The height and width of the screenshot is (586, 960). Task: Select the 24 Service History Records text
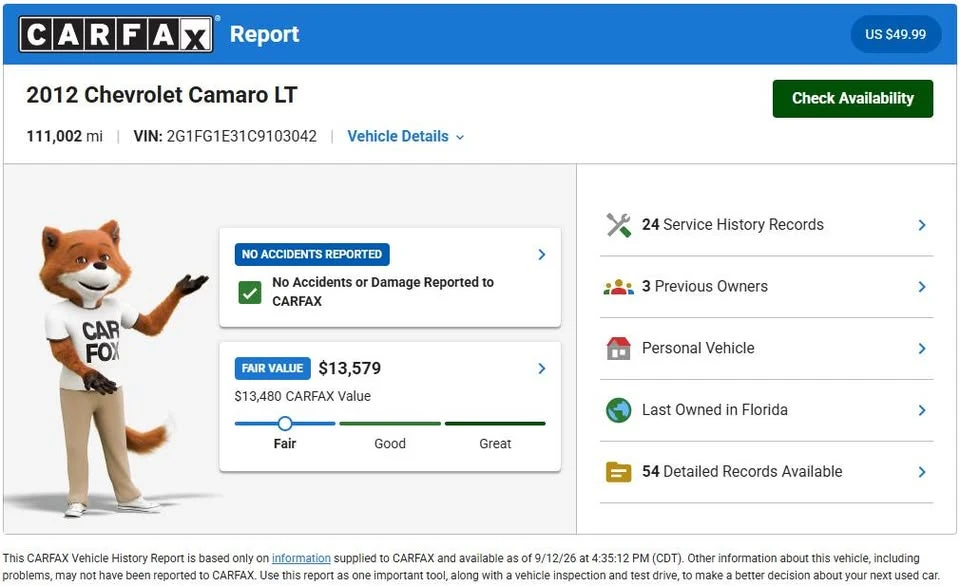click(x=733, y=225)
